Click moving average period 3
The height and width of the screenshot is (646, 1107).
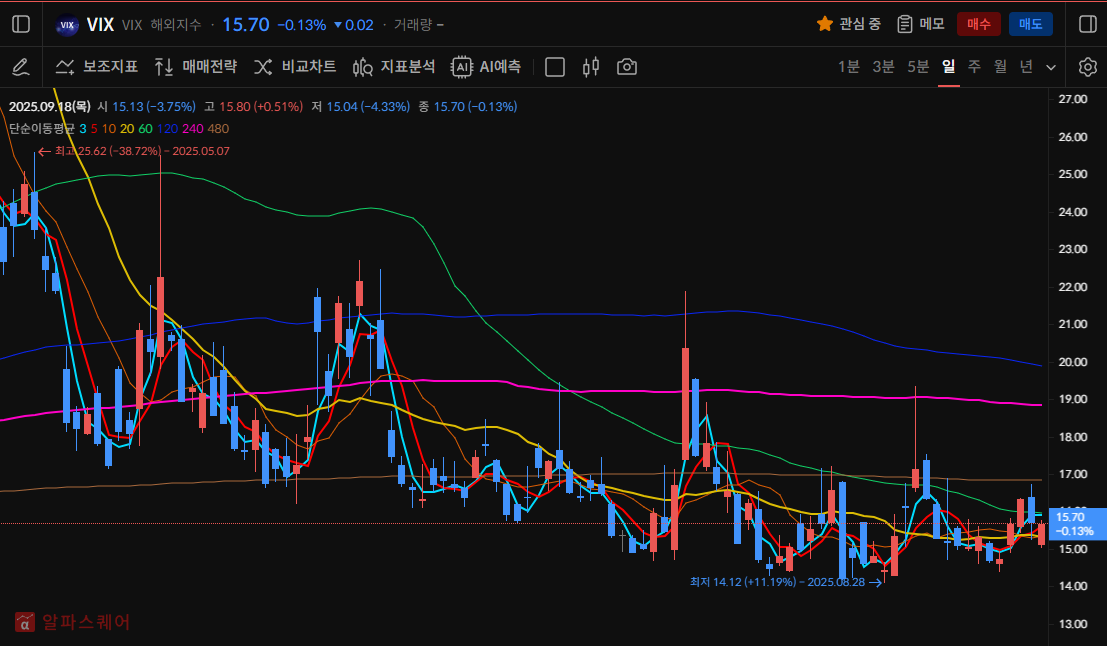[83, 128]
